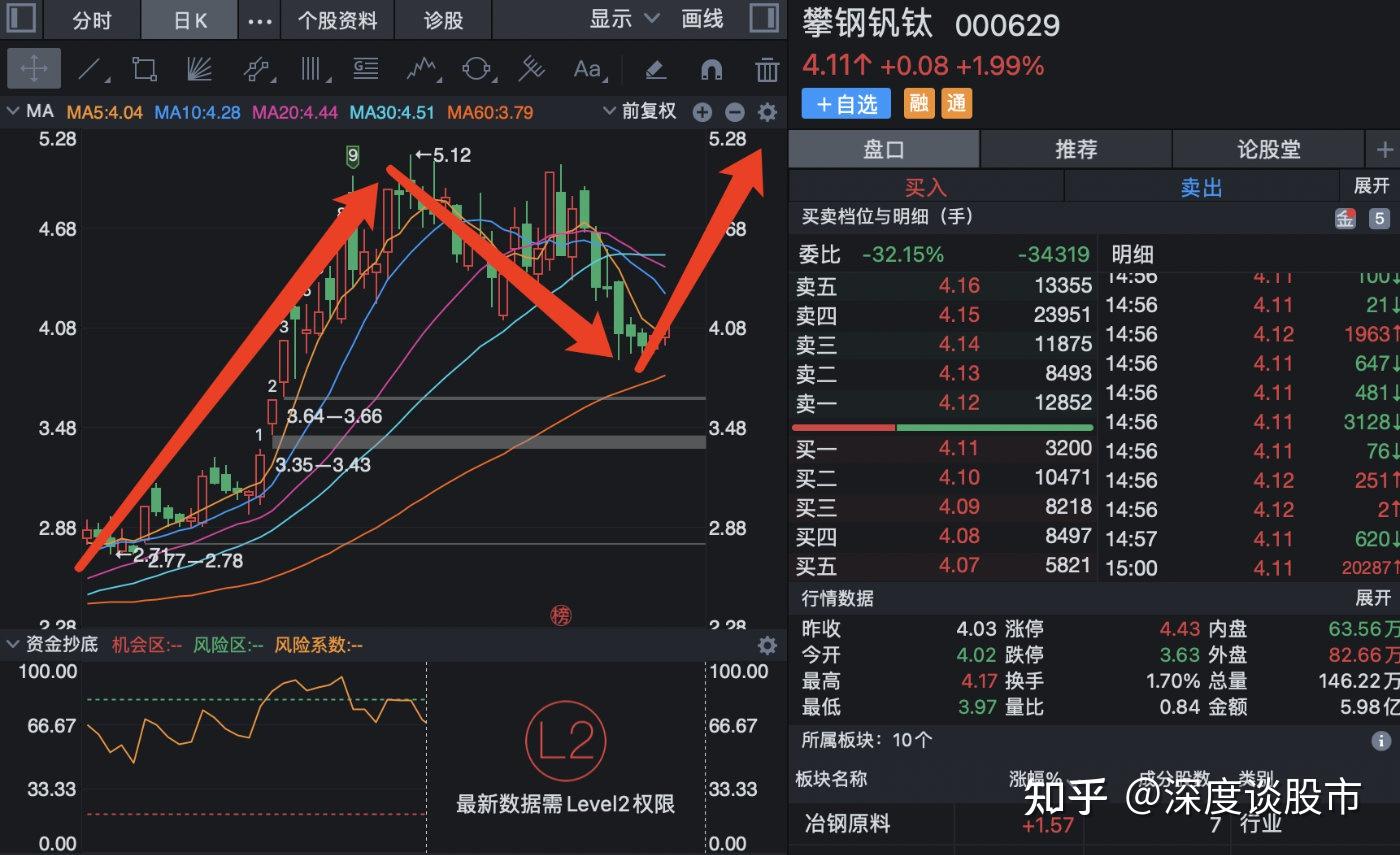Switch to the 日K tab
The image size is (1400, 855).
coord(190,20)
